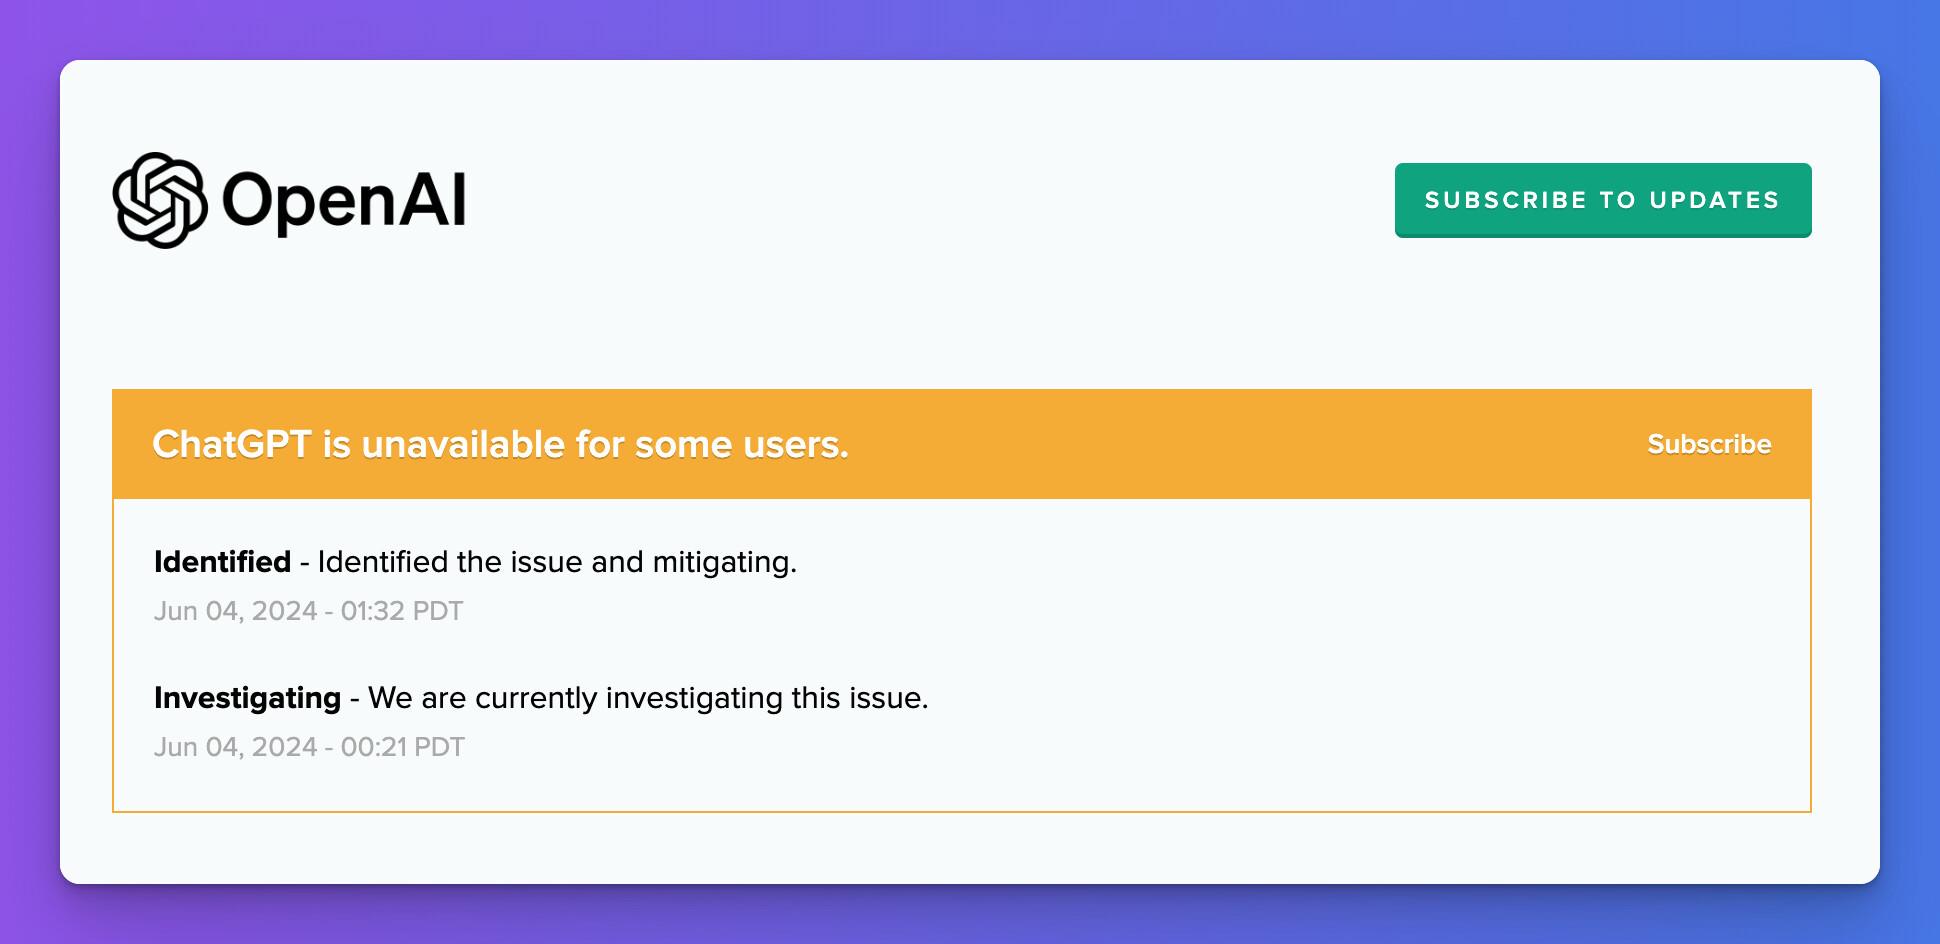The height and width of the screenshot is (944, 1940).
Task: Click 'unavailable for some users' headline text
Action: point(605,444)
